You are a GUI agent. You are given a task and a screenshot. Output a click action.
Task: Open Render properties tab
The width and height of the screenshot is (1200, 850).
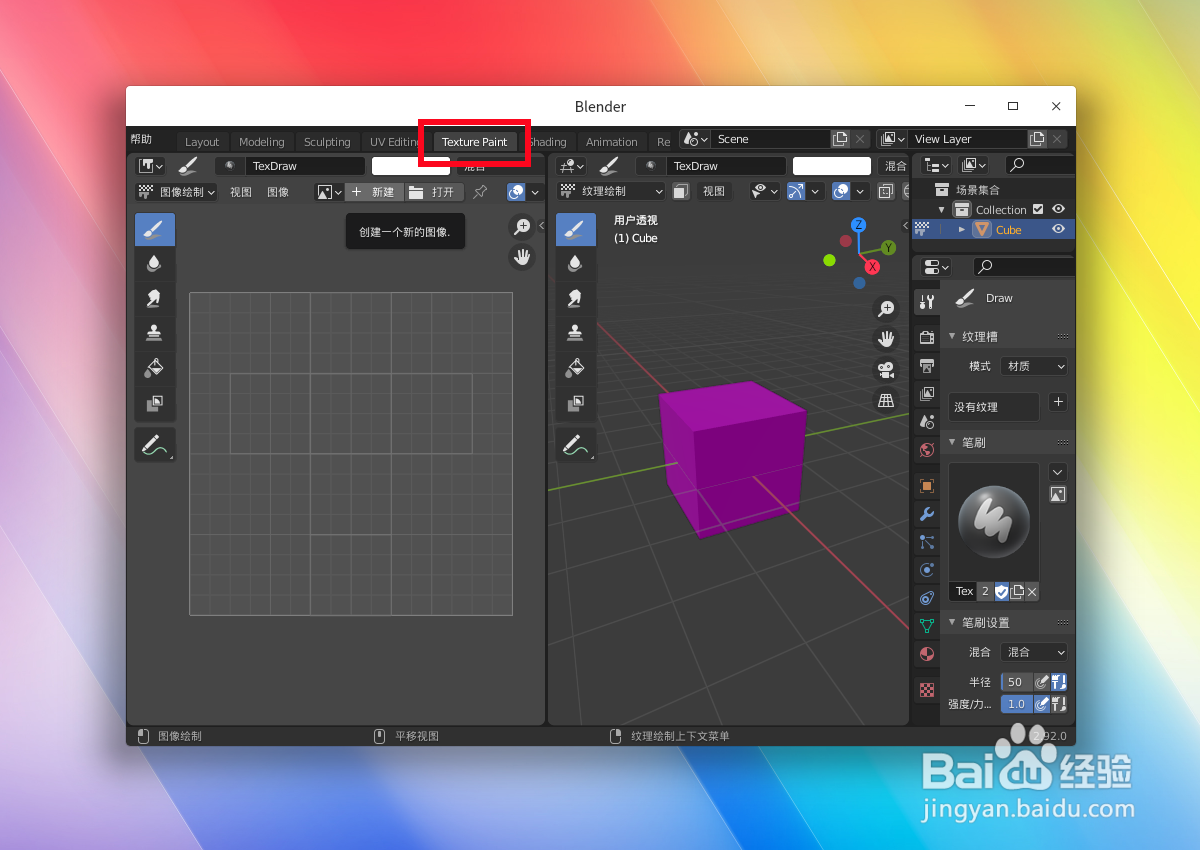coord(927,337)
